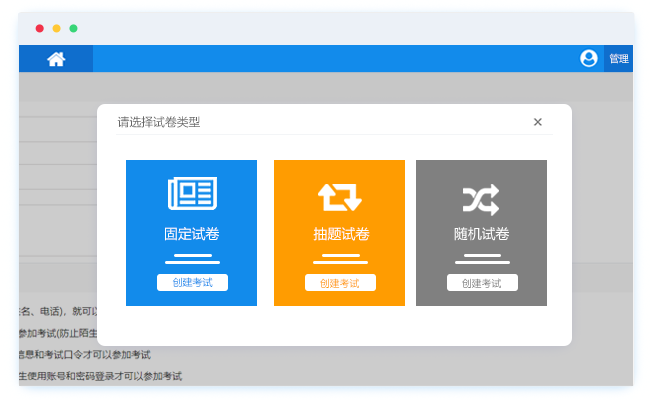Click the yellow window minimize dot

coord(56,29)
